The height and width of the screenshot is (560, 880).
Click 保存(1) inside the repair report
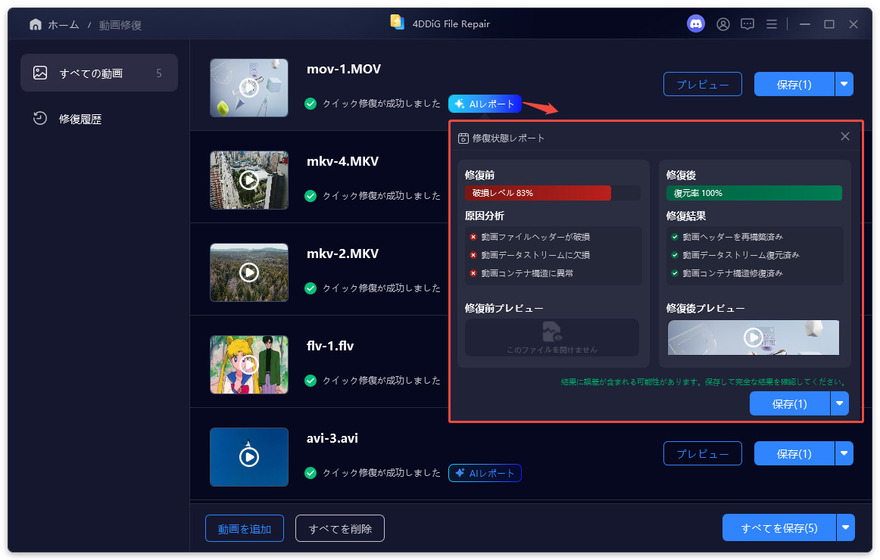click(x=790, y=403)
